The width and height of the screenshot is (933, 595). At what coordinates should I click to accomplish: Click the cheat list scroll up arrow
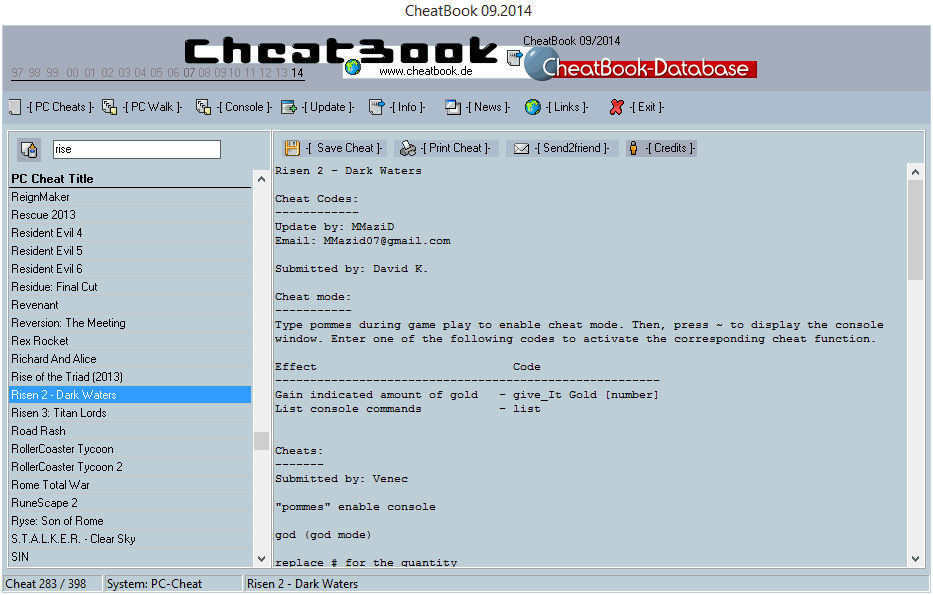(261, 179)
